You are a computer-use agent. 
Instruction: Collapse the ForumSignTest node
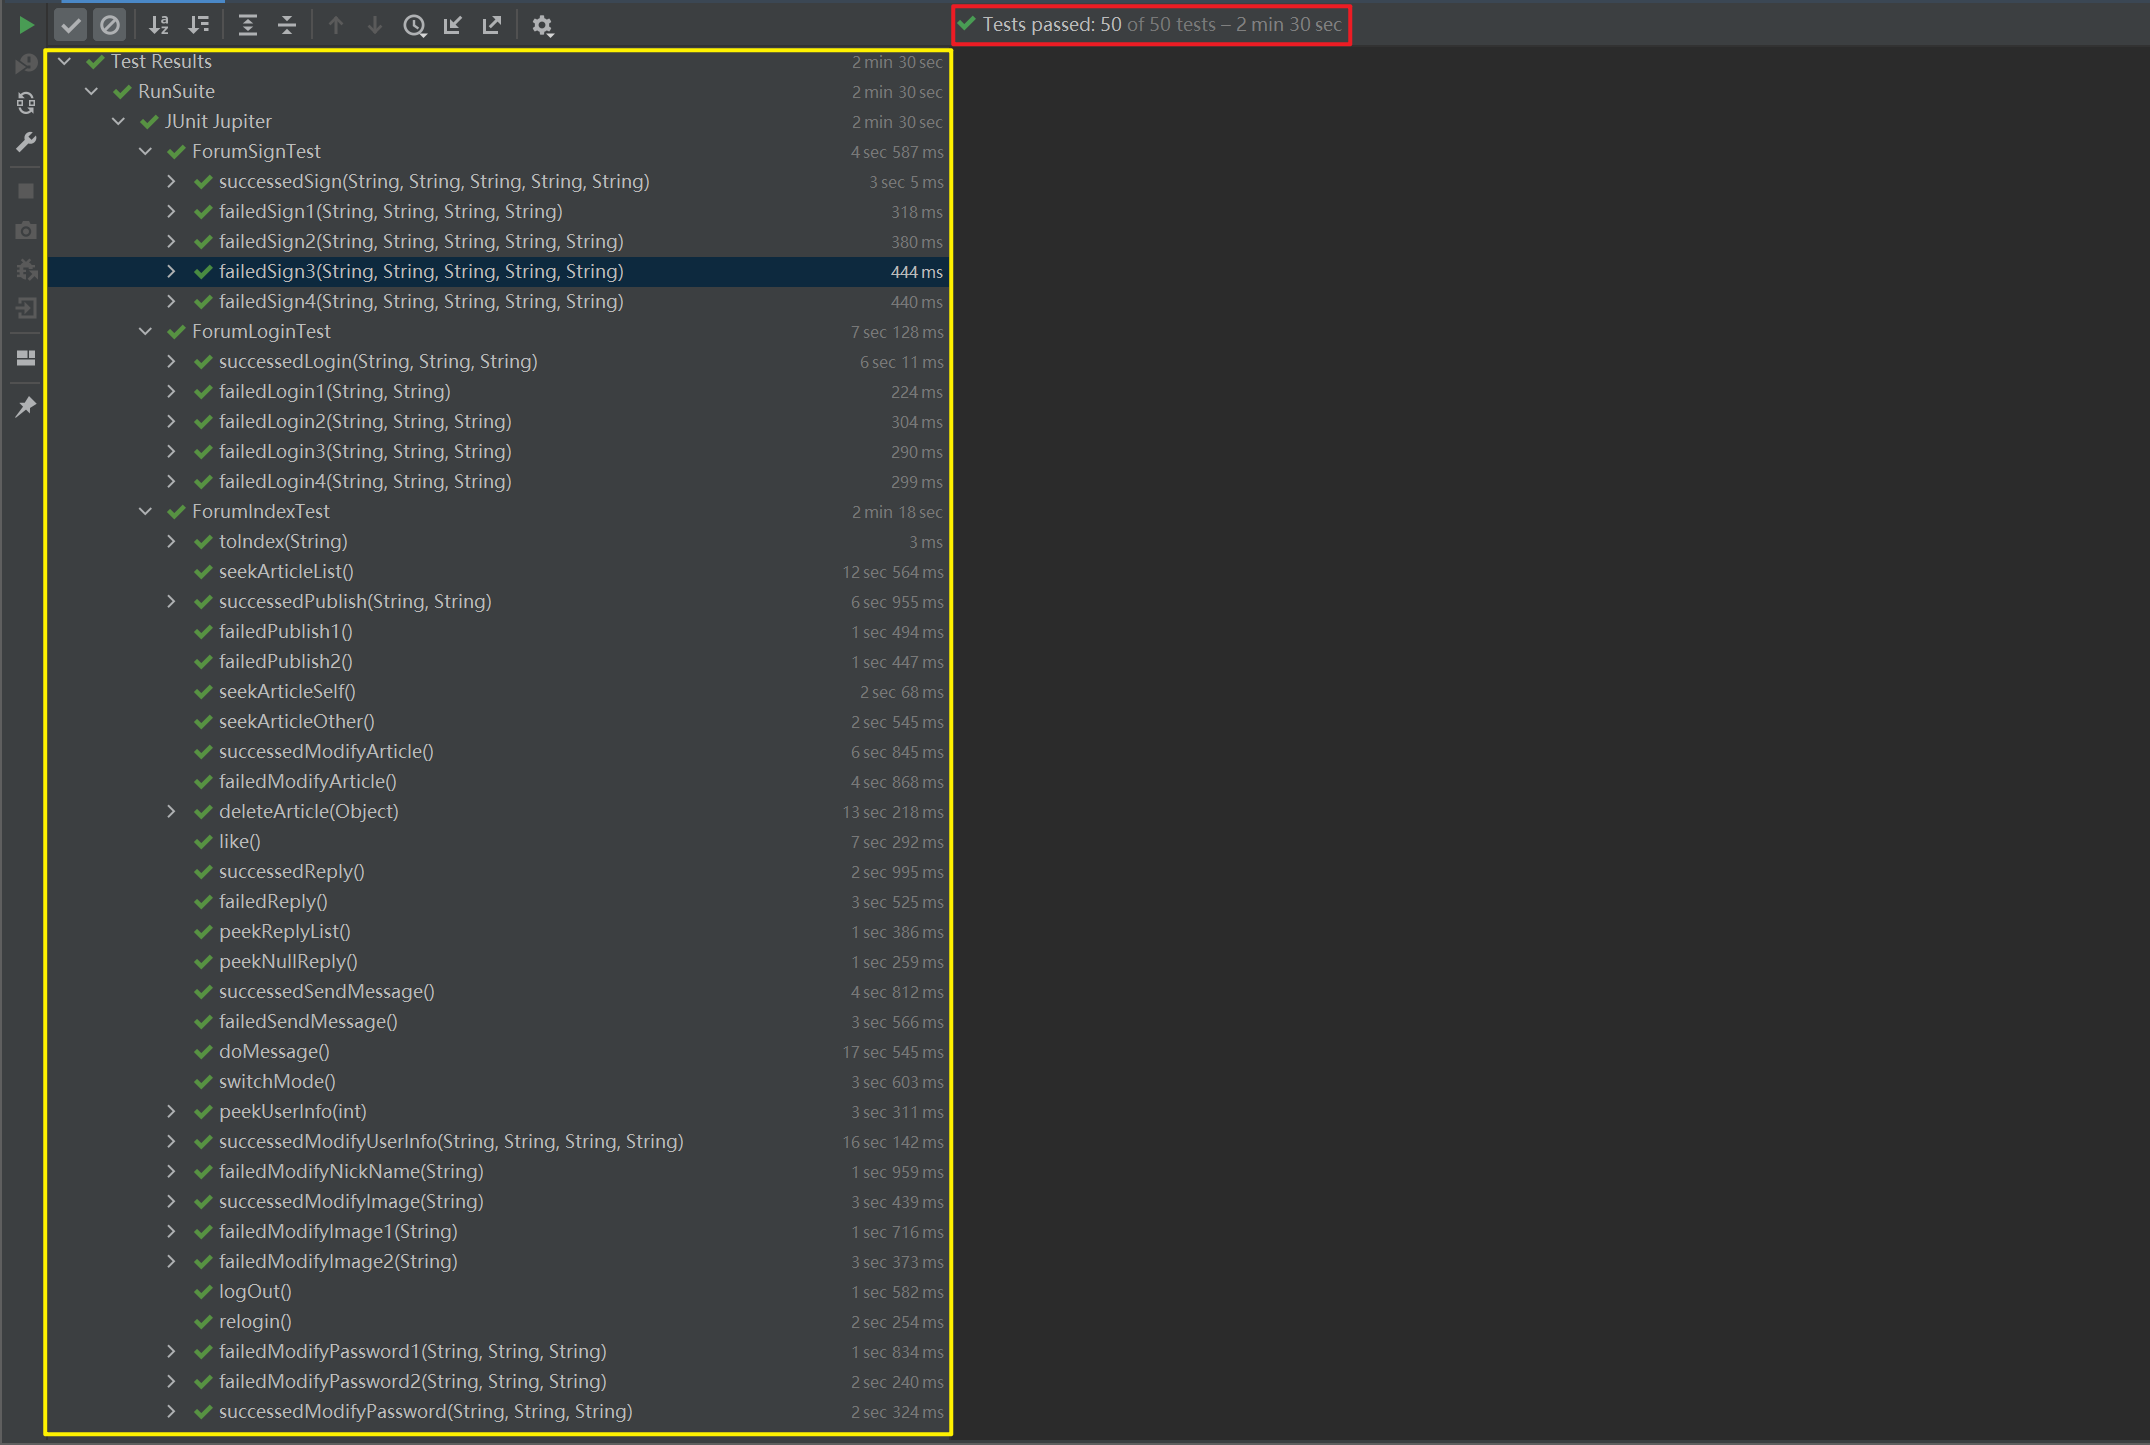(x=146, y=152)
